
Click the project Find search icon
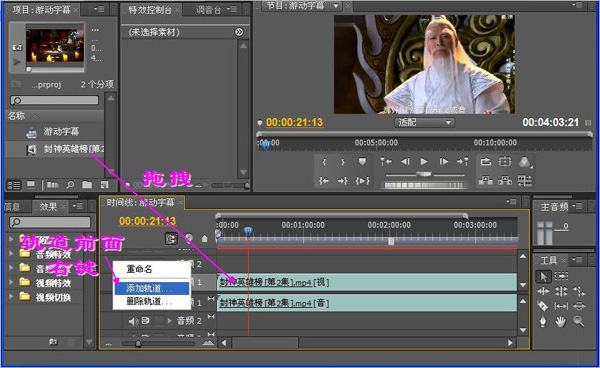(70, 185)
